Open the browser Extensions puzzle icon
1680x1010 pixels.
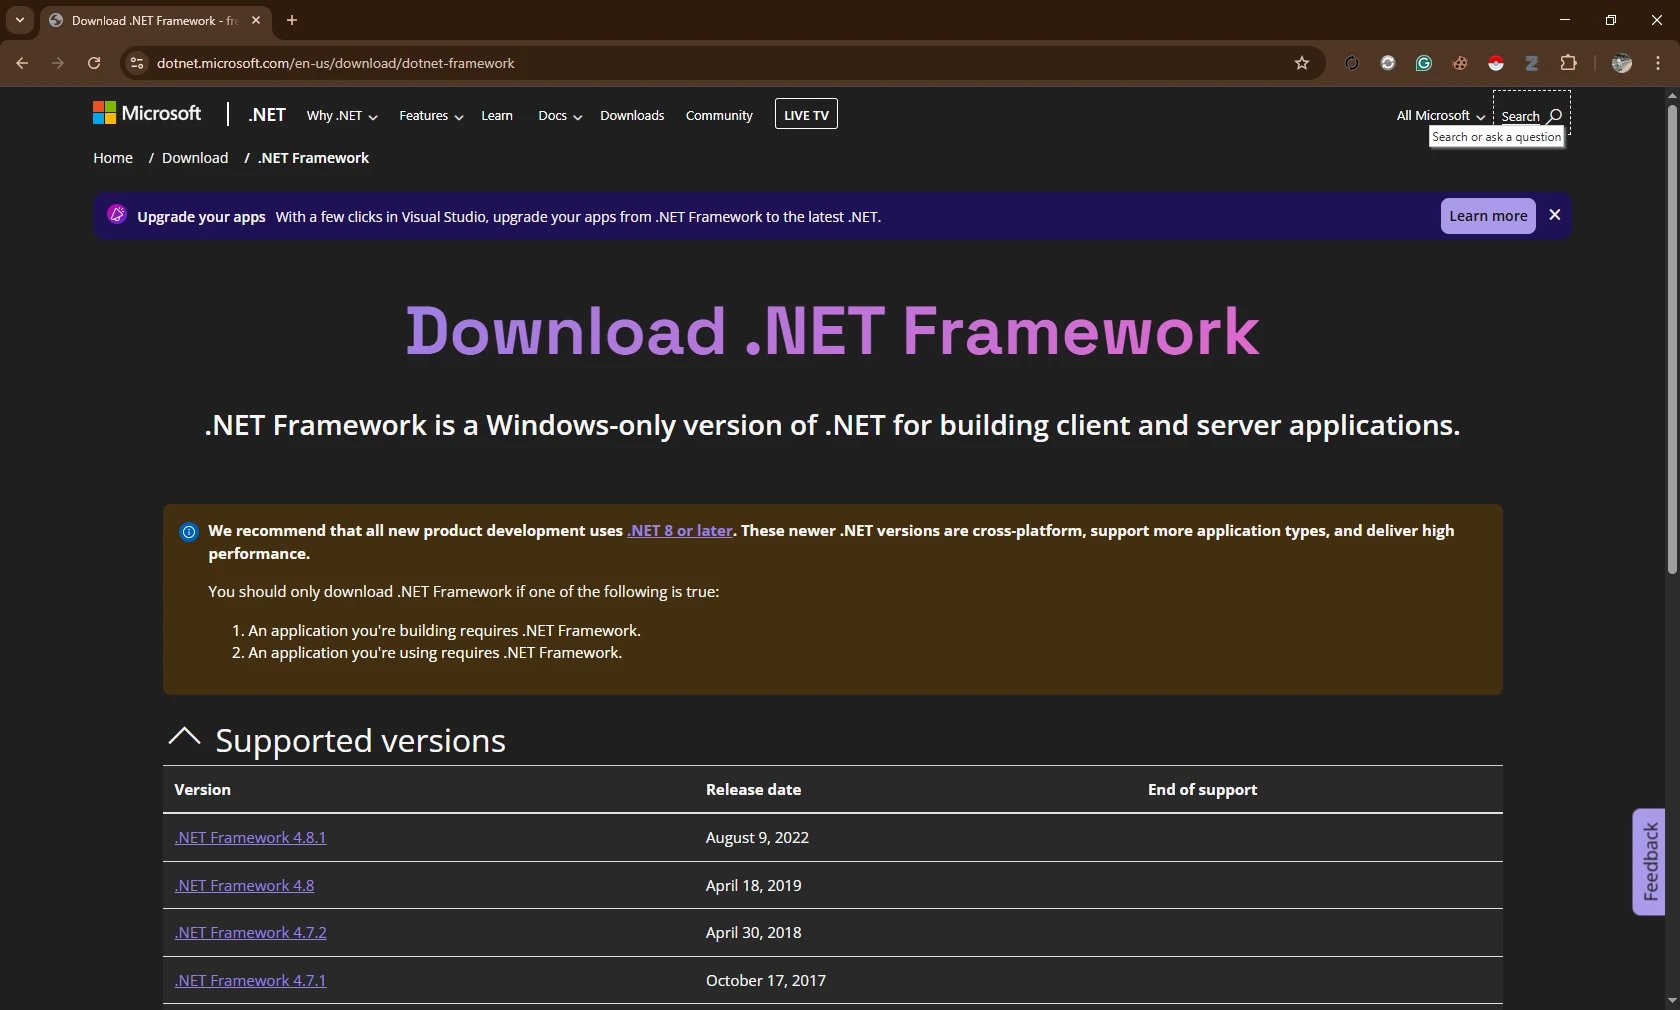pos(1568,63)
